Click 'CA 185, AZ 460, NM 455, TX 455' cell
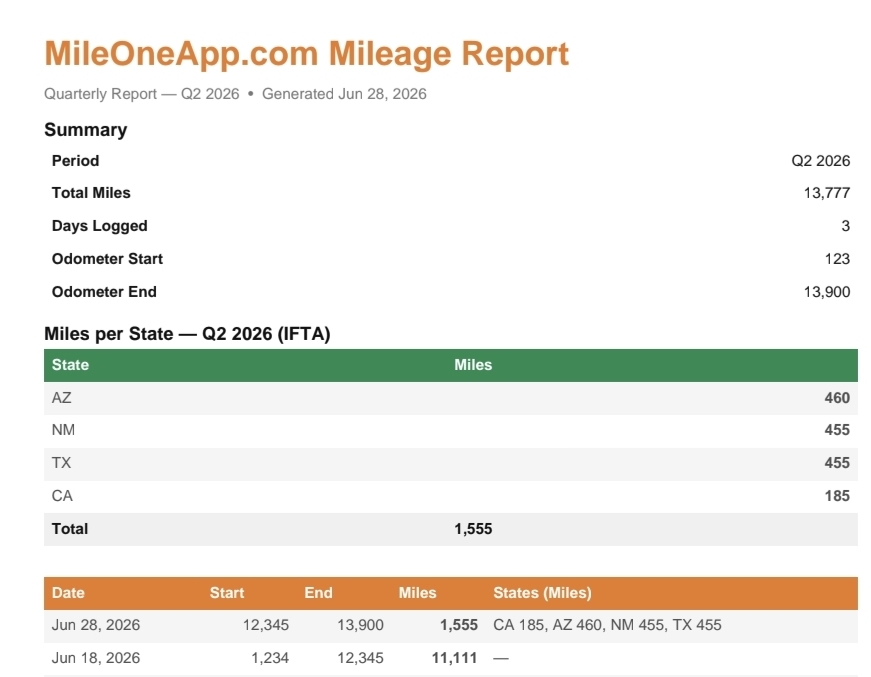Screen dimensions: 871x677 pos(607,625)
